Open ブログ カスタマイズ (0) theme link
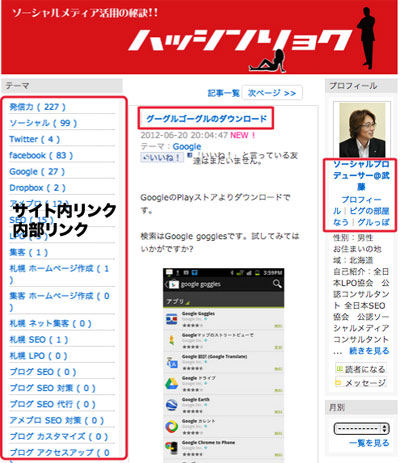400x463 pixels. click(x=59, y=436)
